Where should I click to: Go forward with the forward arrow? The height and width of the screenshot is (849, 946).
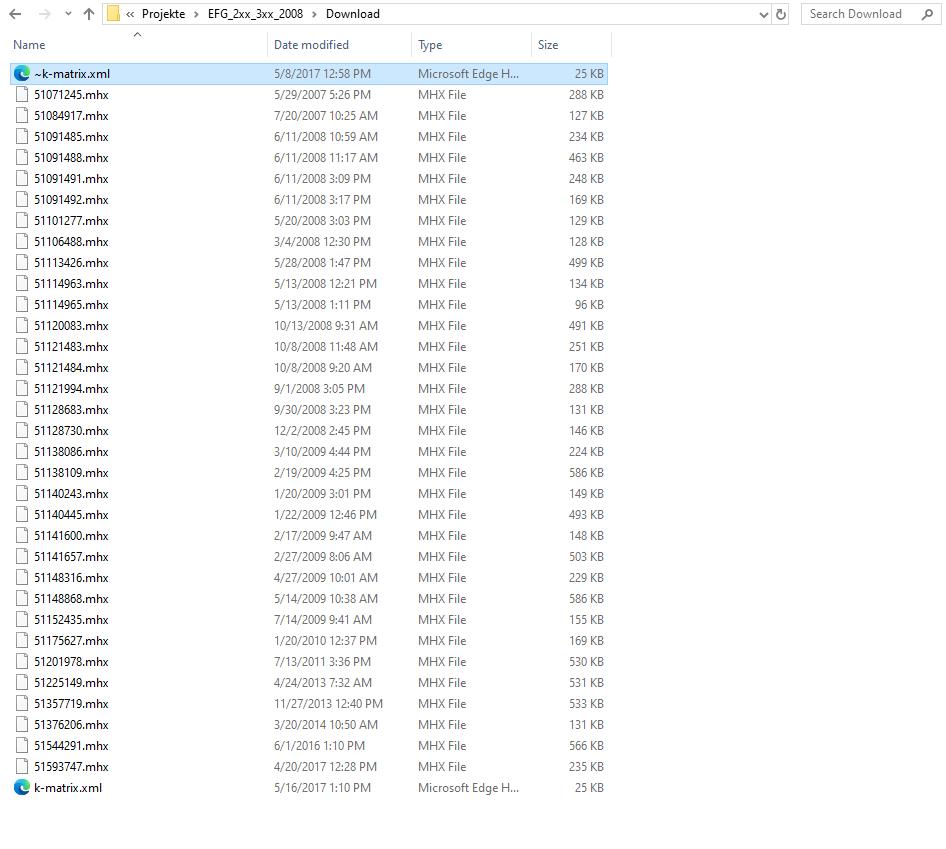coord(45,14)
